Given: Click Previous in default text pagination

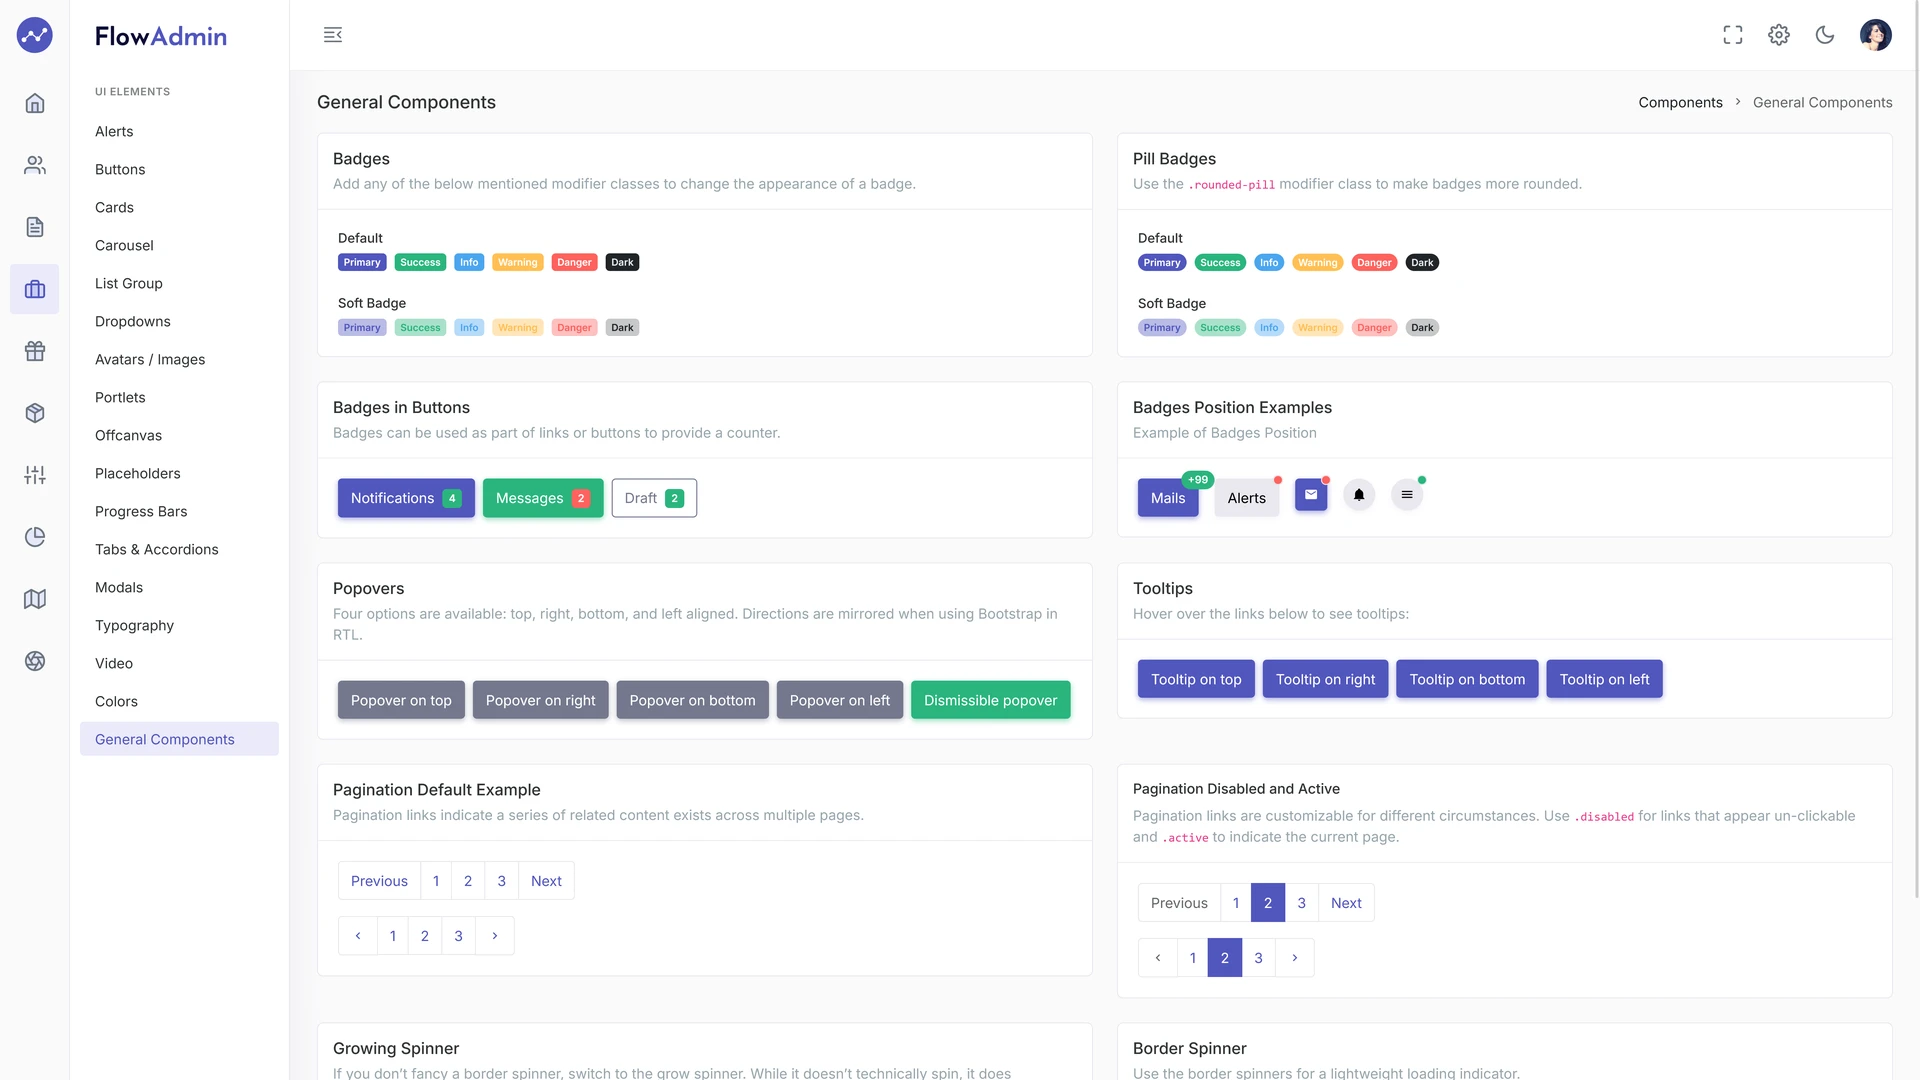Looking at the screenshot, I should click(x=379, y=881).
